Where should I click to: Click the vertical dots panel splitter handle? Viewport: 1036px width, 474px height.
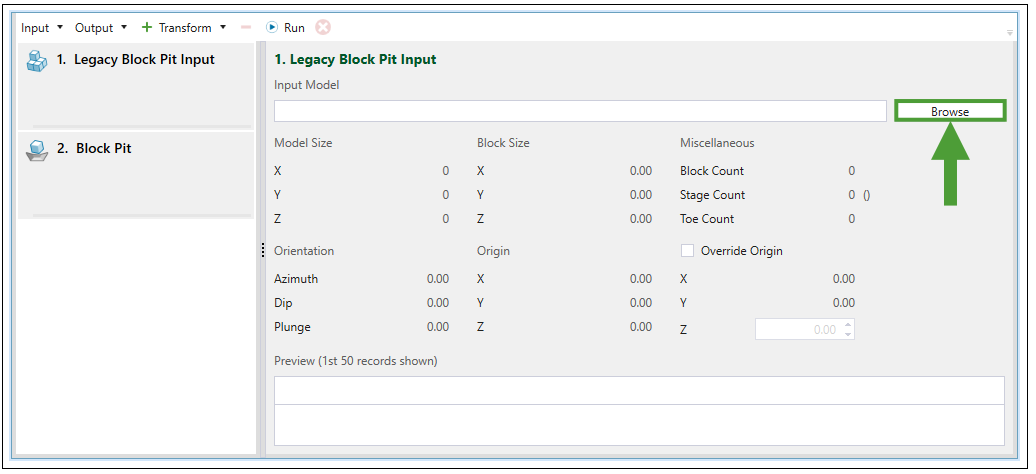(263, 250)
